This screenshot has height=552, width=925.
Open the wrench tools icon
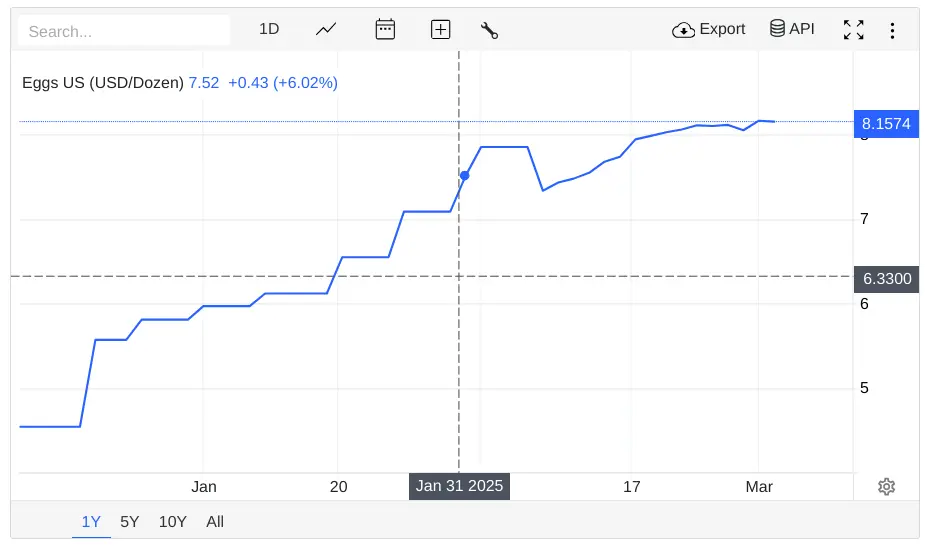click(489, 30)
